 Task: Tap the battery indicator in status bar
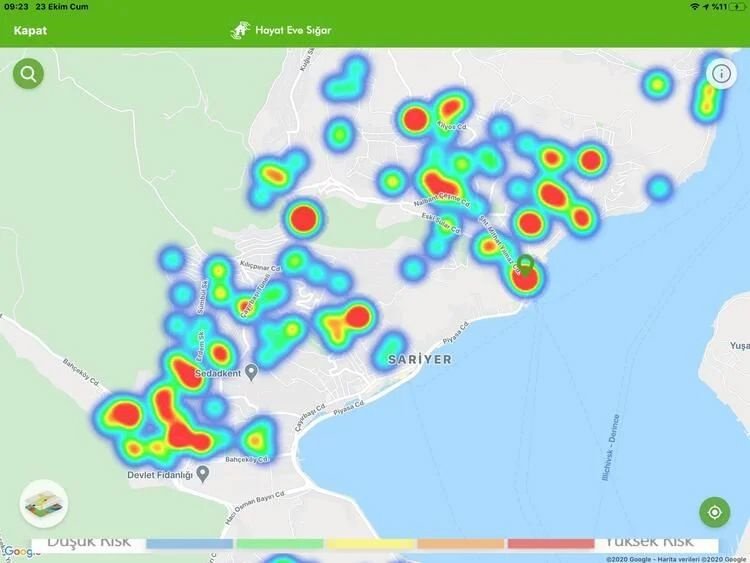click(735, 7)
